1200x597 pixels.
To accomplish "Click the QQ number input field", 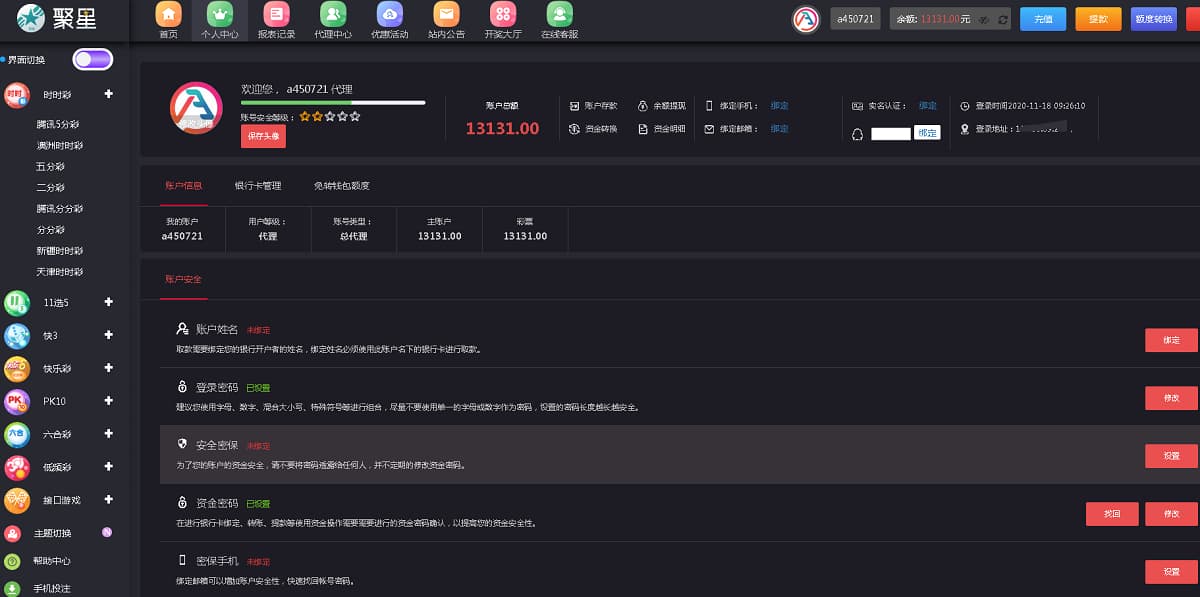I will pos(891,133).
